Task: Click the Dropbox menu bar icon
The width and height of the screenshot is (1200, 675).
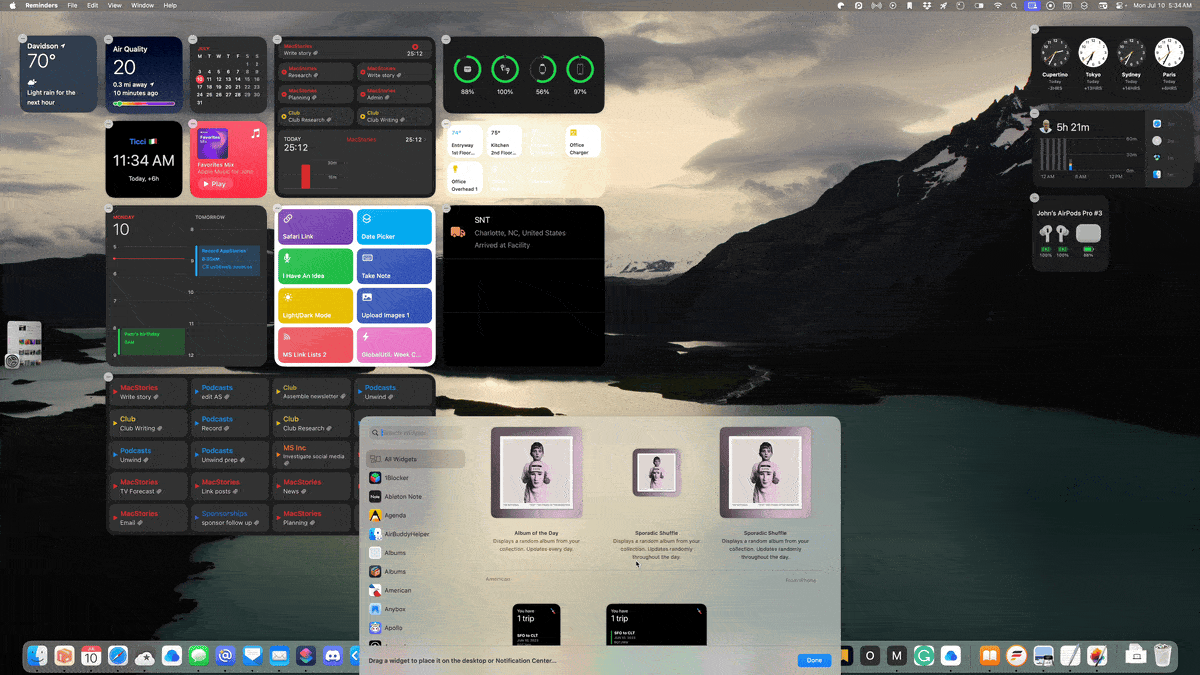Action: [x=925, y=6]
